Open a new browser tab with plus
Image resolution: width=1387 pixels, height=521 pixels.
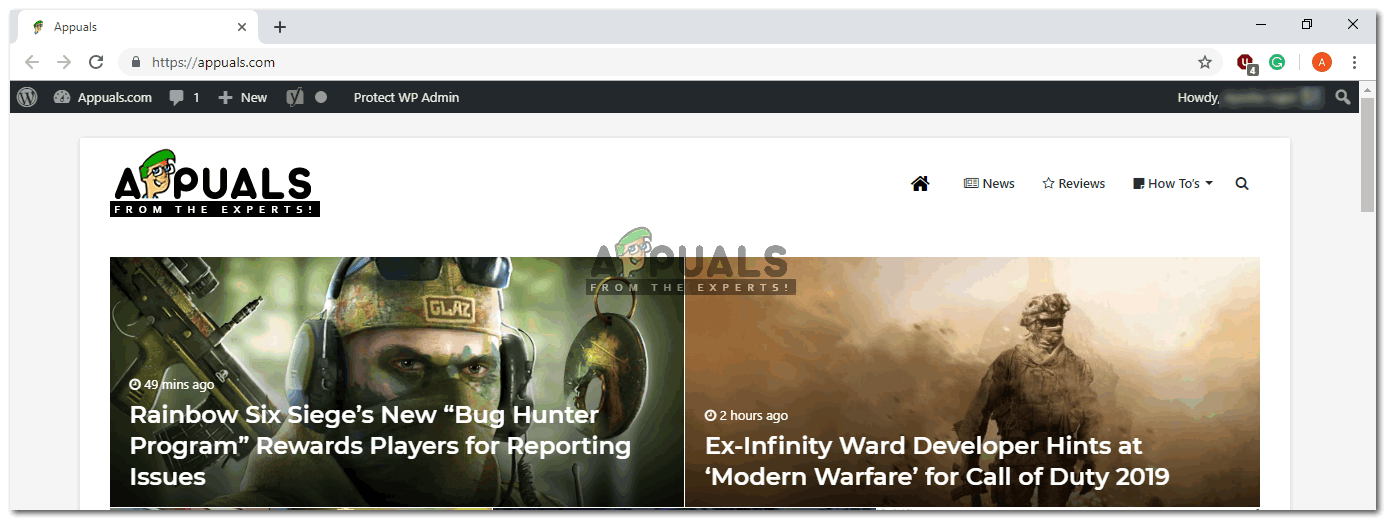tap(280, 27)
